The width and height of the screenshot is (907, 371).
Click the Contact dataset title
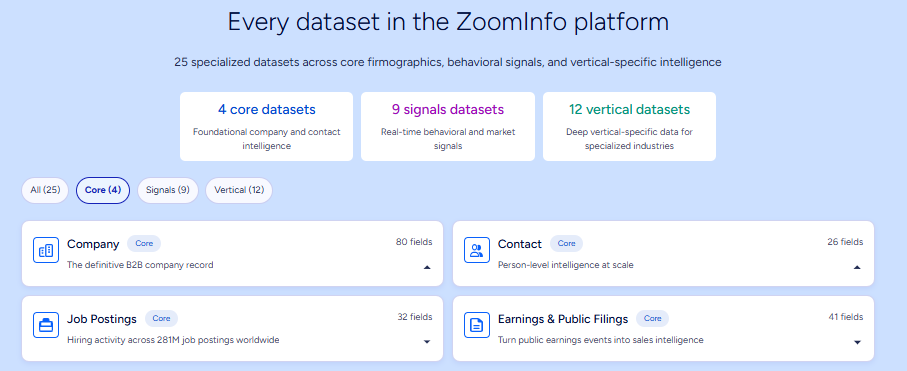520,244
